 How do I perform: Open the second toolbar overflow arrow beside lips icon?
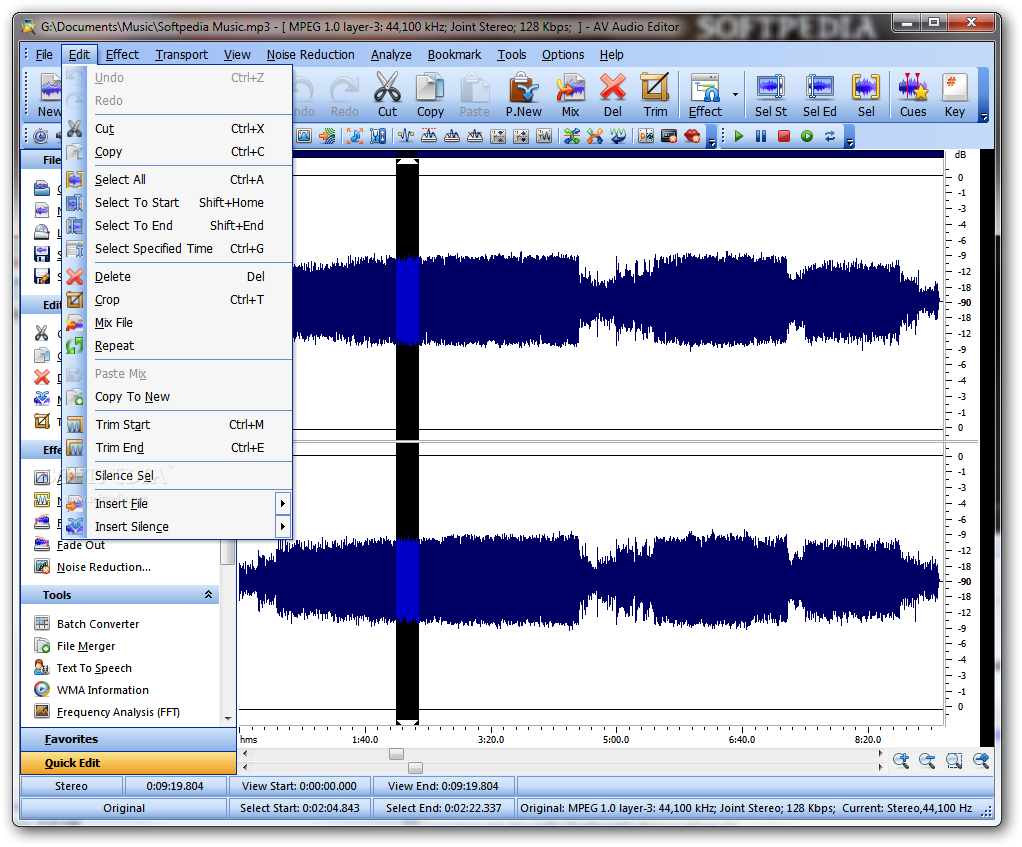pos(712,141)
